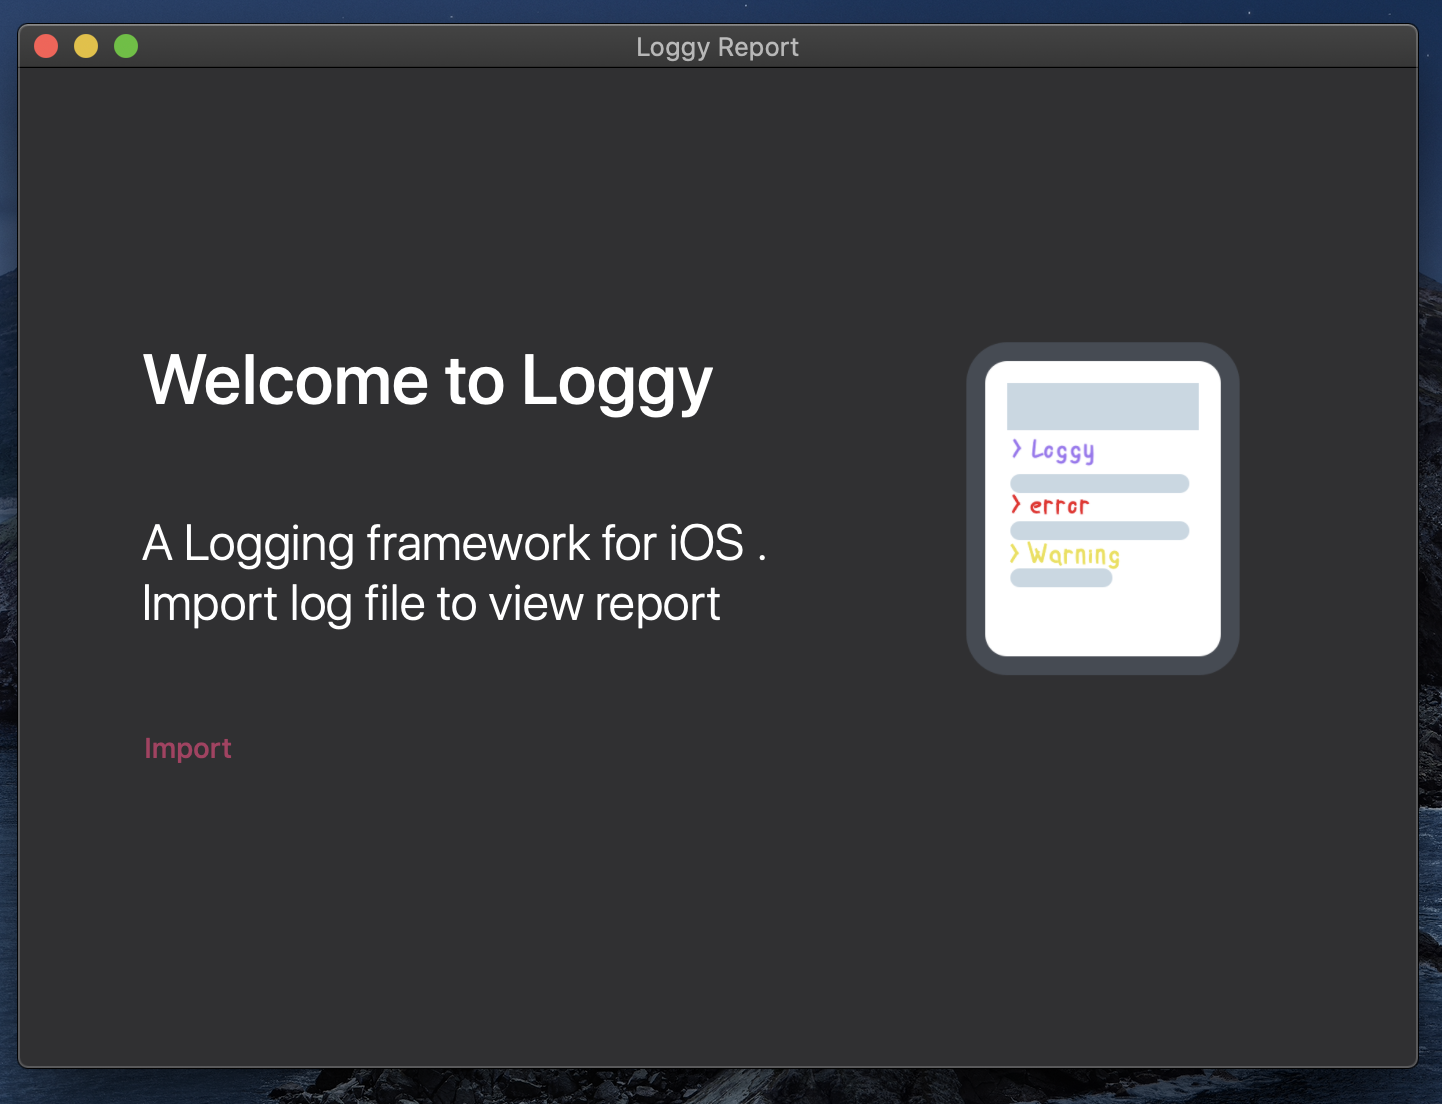Click the Welcome to Loggy heading
This screenshot has height=1104, width=1442.
pyautogui.click(x=428, y=382)
